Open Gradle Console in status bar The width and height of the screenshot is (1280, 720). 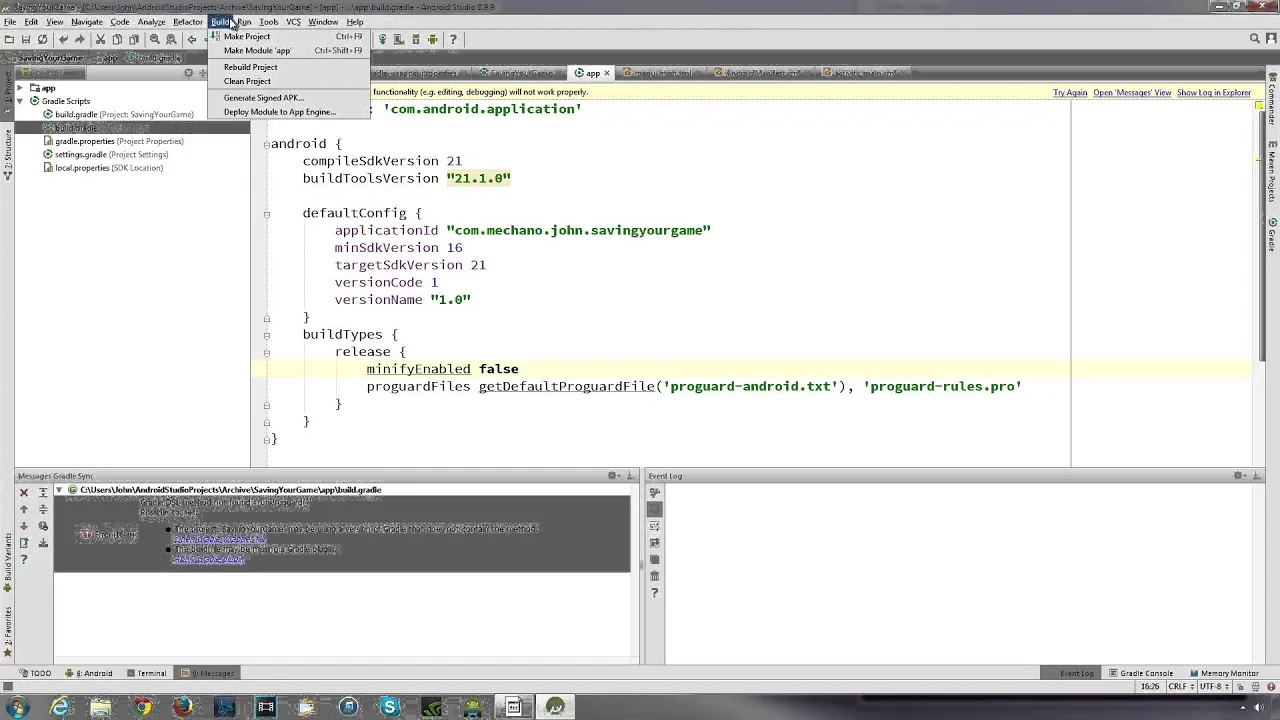[x=1140, y=673]
